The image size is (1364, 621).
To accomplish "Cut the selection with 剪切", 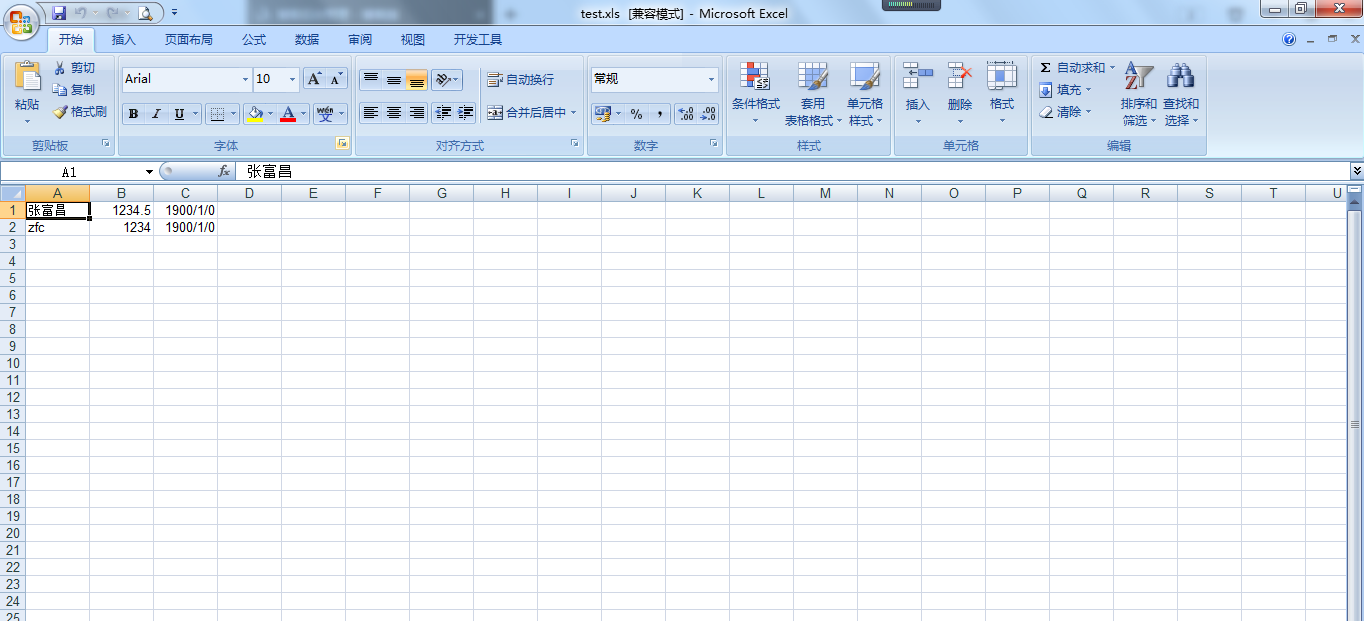I will tap(75, 68).
